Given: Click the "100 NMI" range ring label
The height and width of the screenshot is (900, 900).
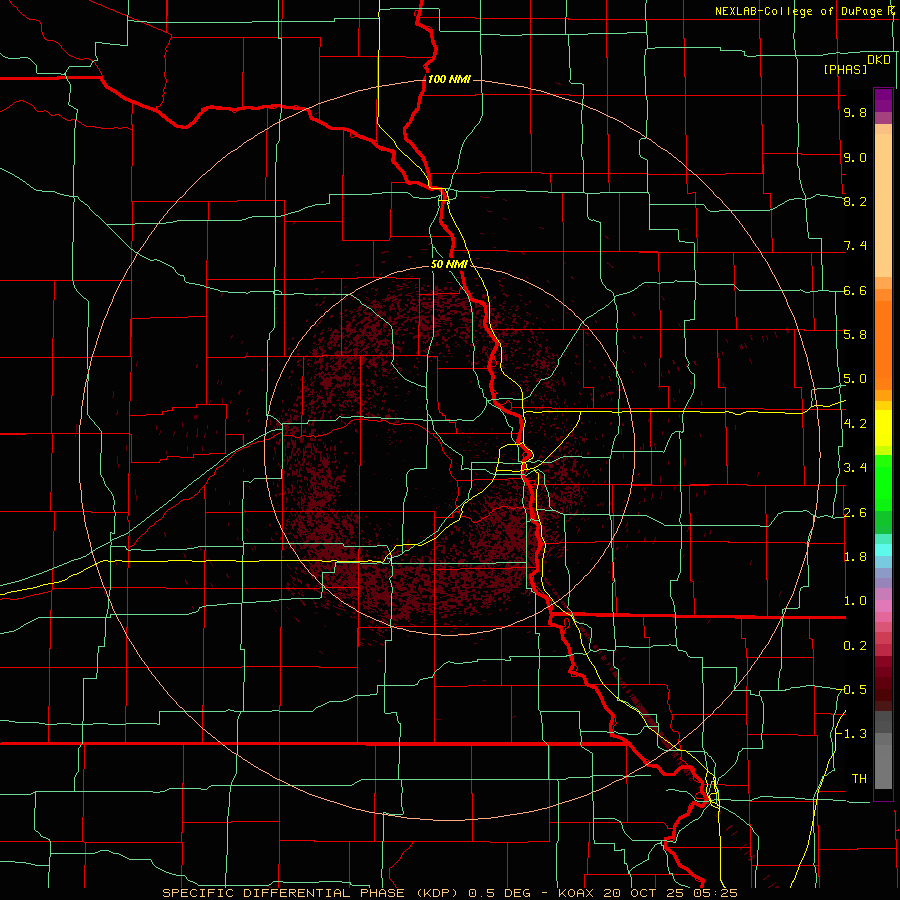Looking at the screenshot, I should (x=449, y=79).
